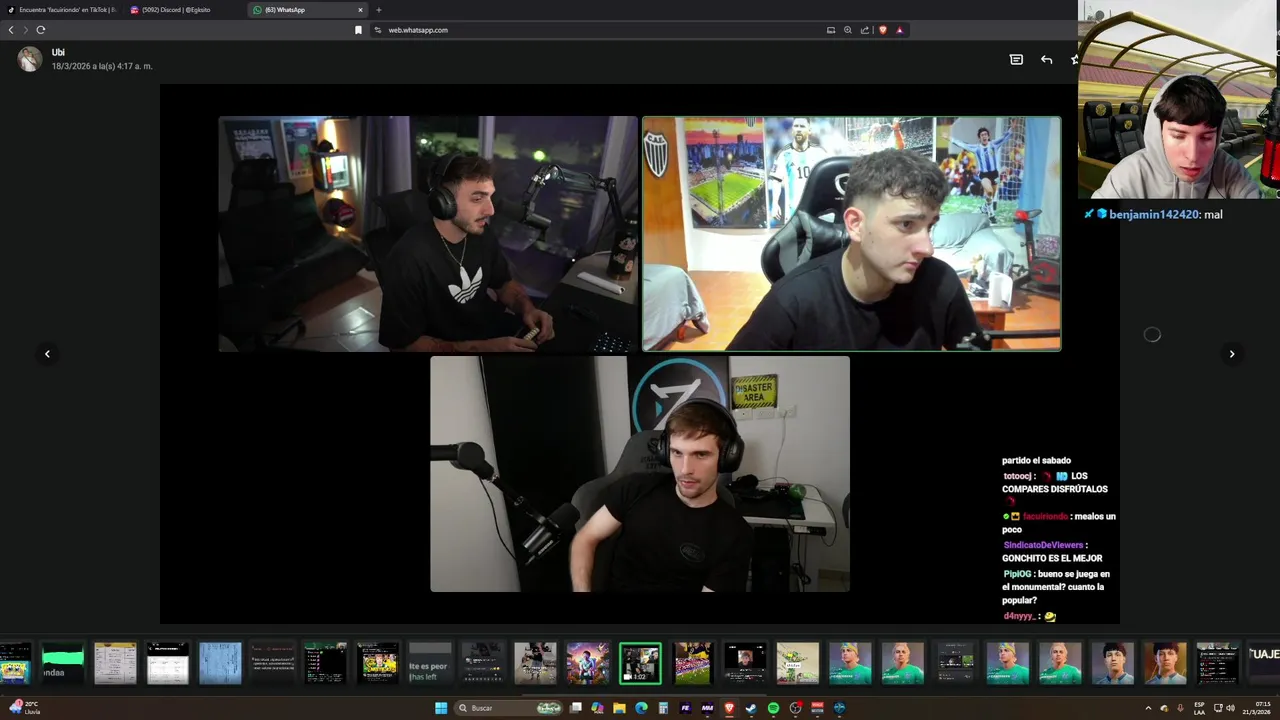The image size is (1280, 720).
Task: Open the Brave Shields lion icon
Action: click(x=883, y=30)
